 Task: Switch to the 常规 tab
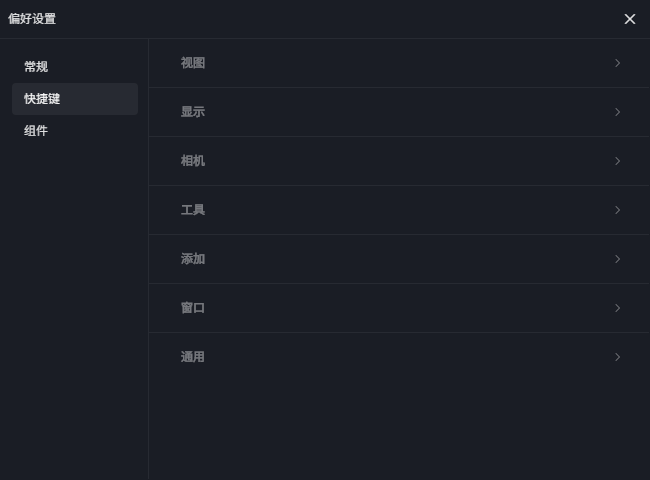click(36, 67)
